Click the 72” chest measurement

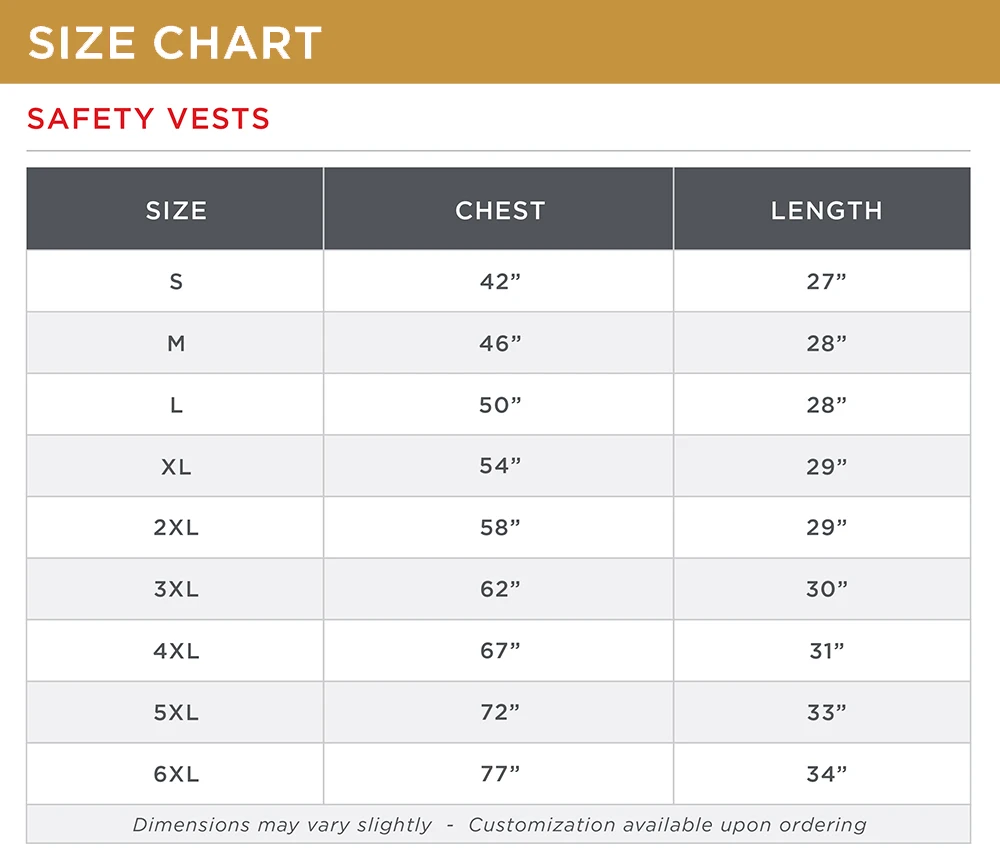pos(500,713)
